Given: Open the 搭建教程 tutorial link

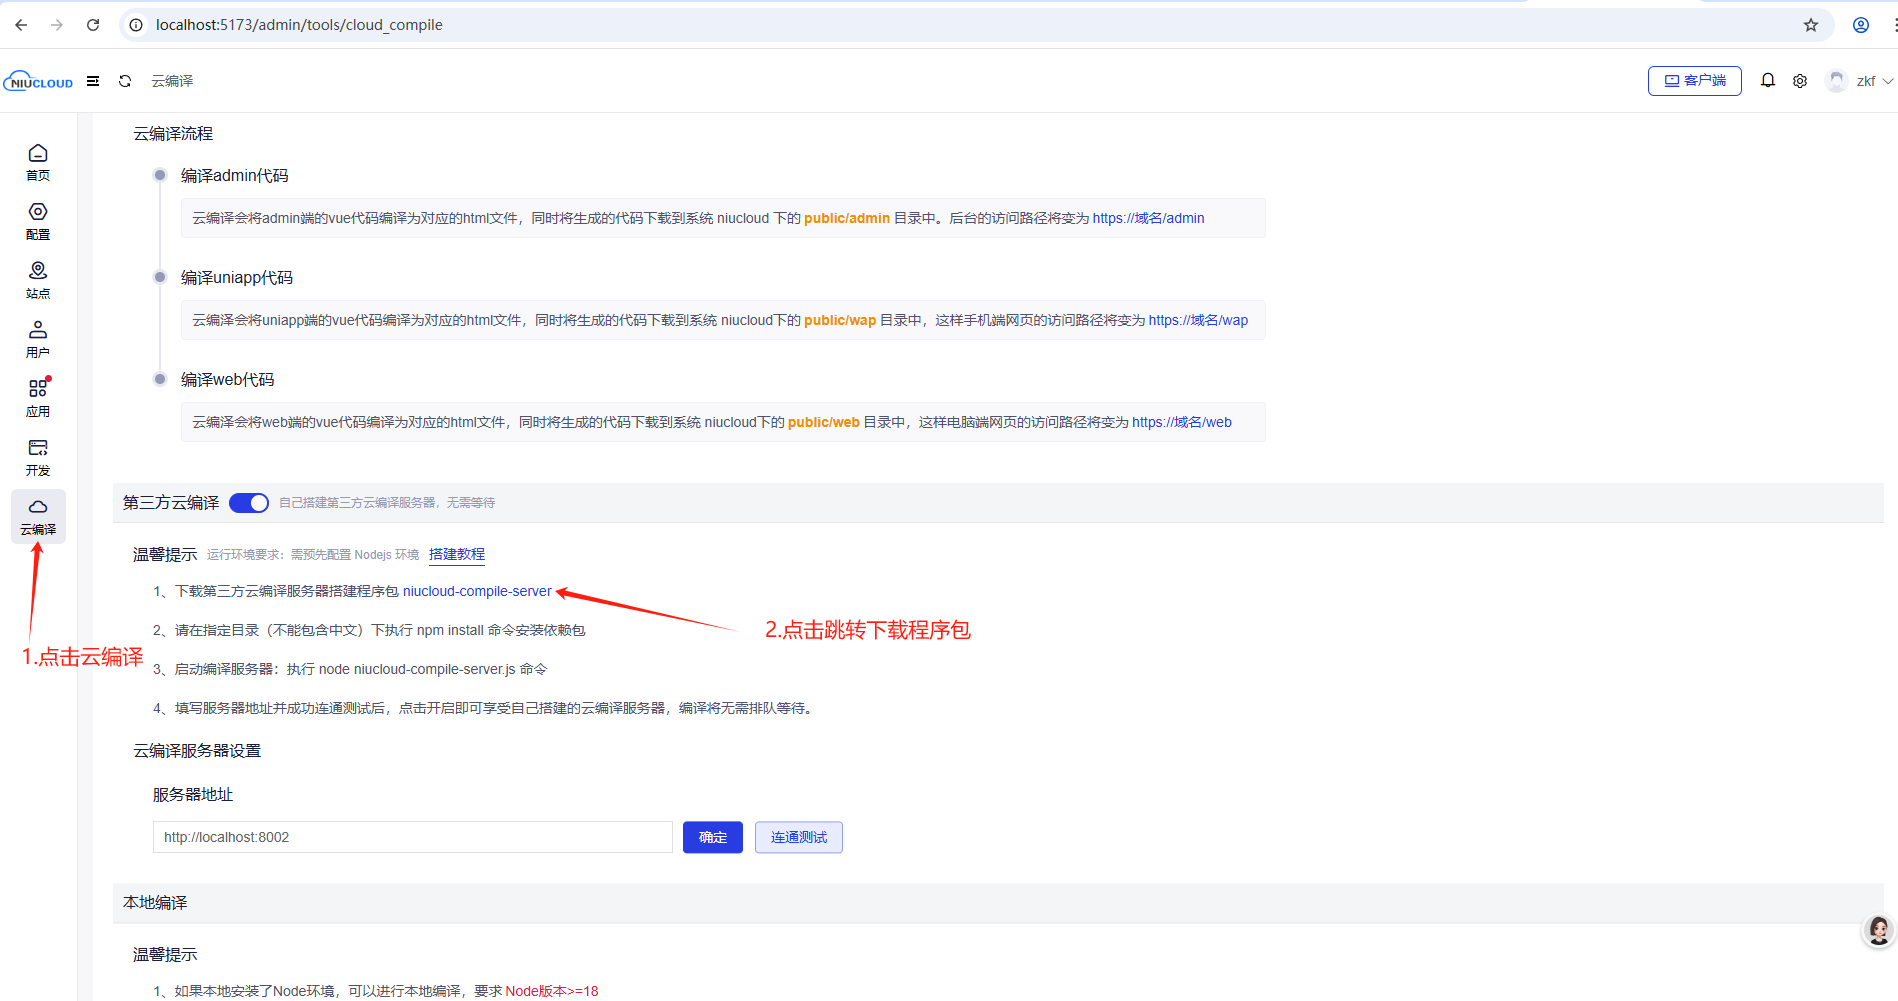Looking at the screenshot, I should coord(457,554).
